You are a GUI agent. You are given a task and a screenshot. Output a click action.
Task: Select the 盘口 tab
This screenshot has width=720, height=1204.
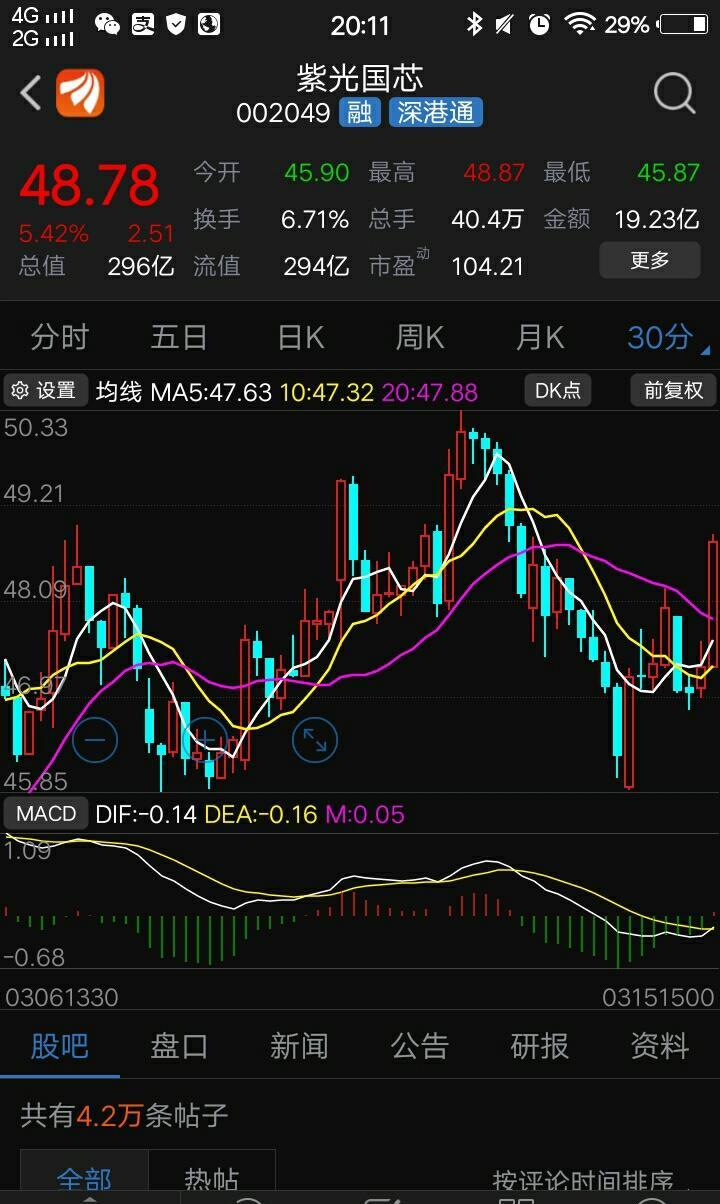[x=179, y=1046]
